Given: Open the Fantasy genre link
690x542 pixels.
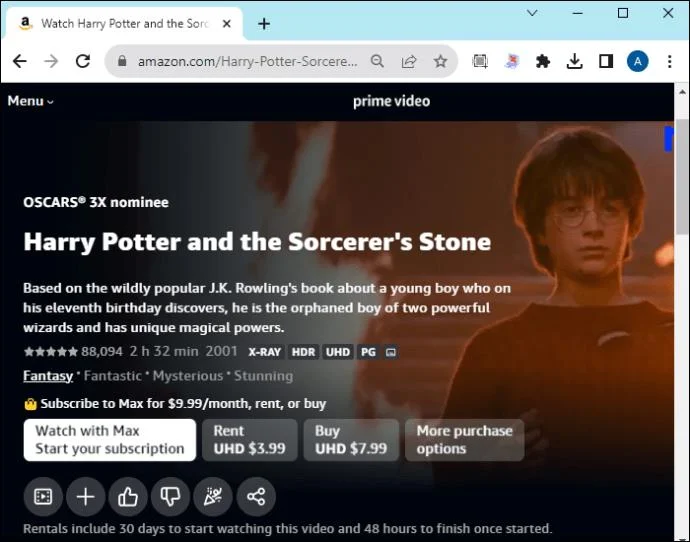Looking at the screenshot, I should (x=48, y=376).
